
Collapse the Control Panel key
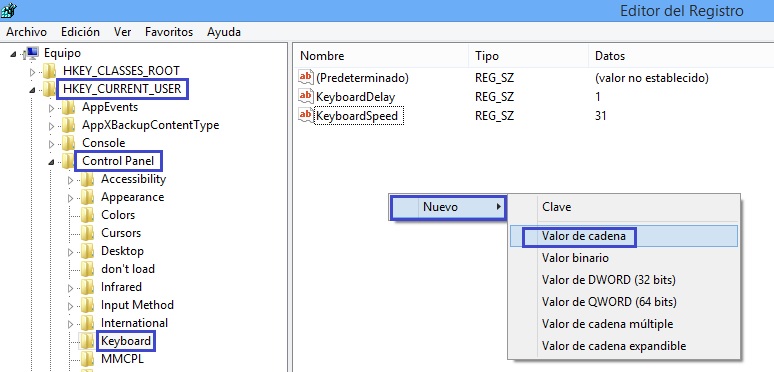51,162
